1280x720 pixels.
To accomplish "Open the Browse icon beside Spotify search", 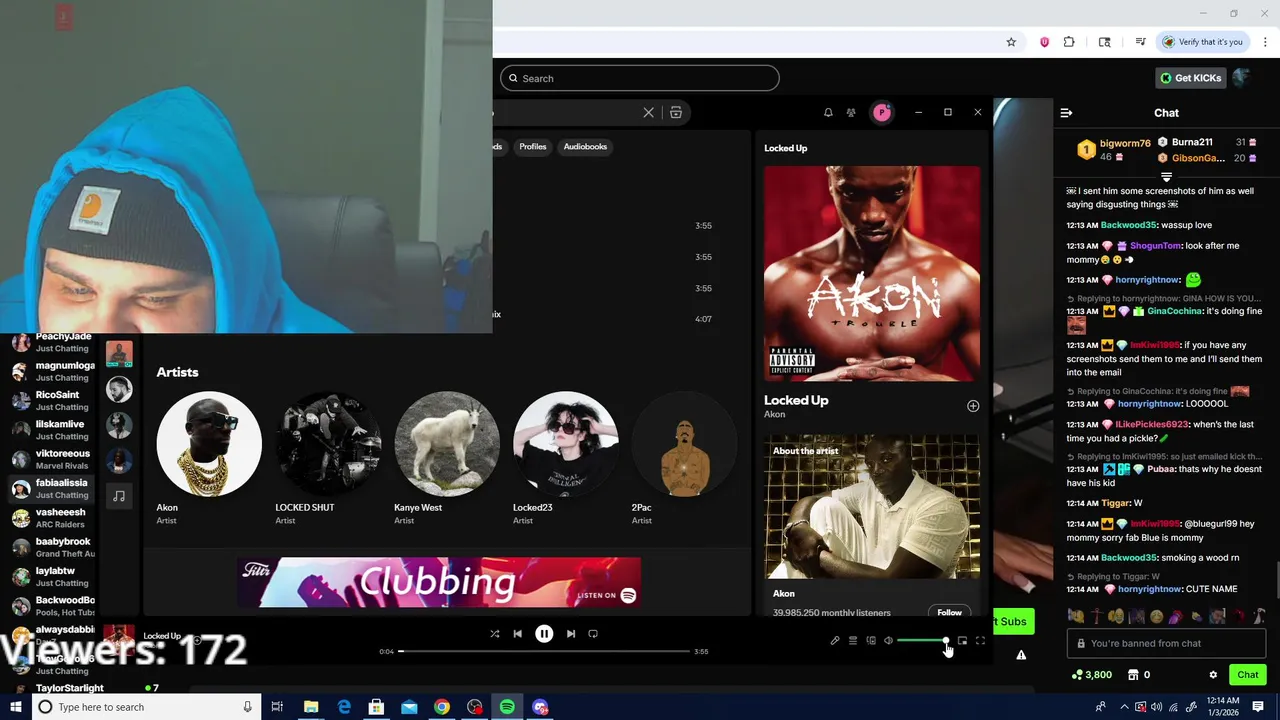I will coord(676,113).
